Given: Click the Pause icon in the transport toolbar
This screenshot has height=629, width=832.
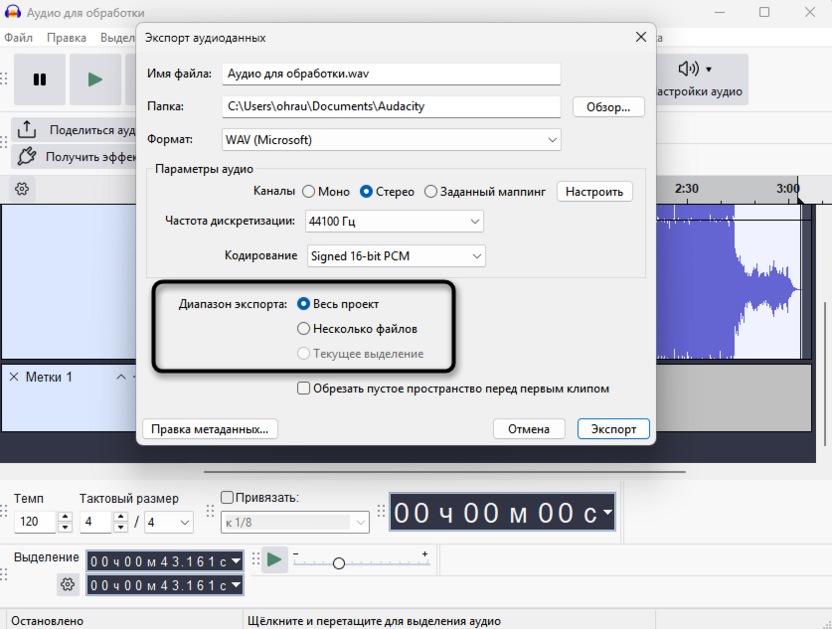Looking at the screenshot, I should tap(39, 79).
